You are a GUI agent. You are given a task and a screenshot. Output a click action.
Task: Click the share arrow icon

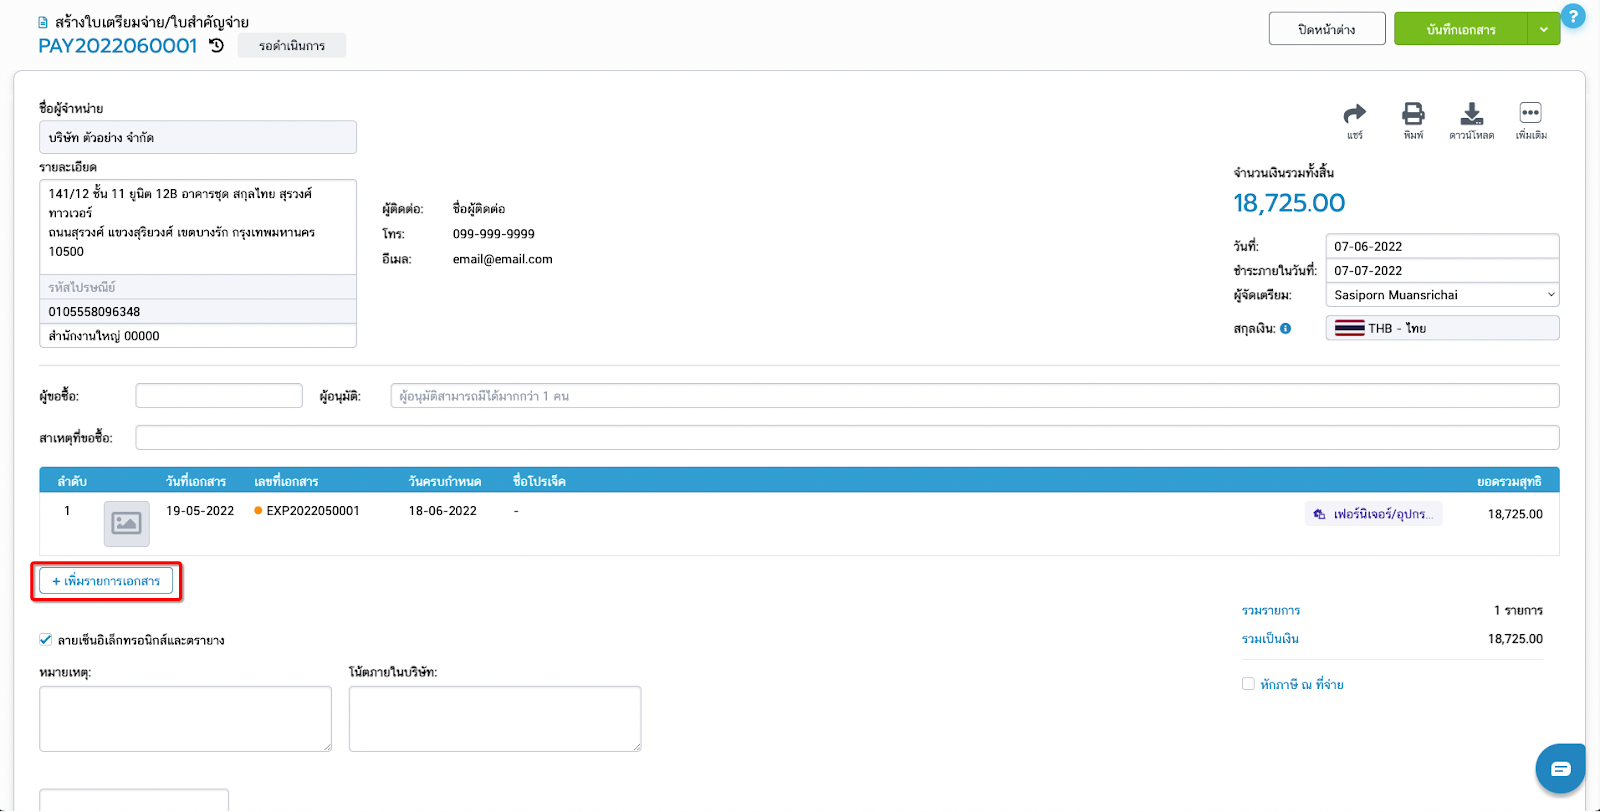coord(1354,114)
